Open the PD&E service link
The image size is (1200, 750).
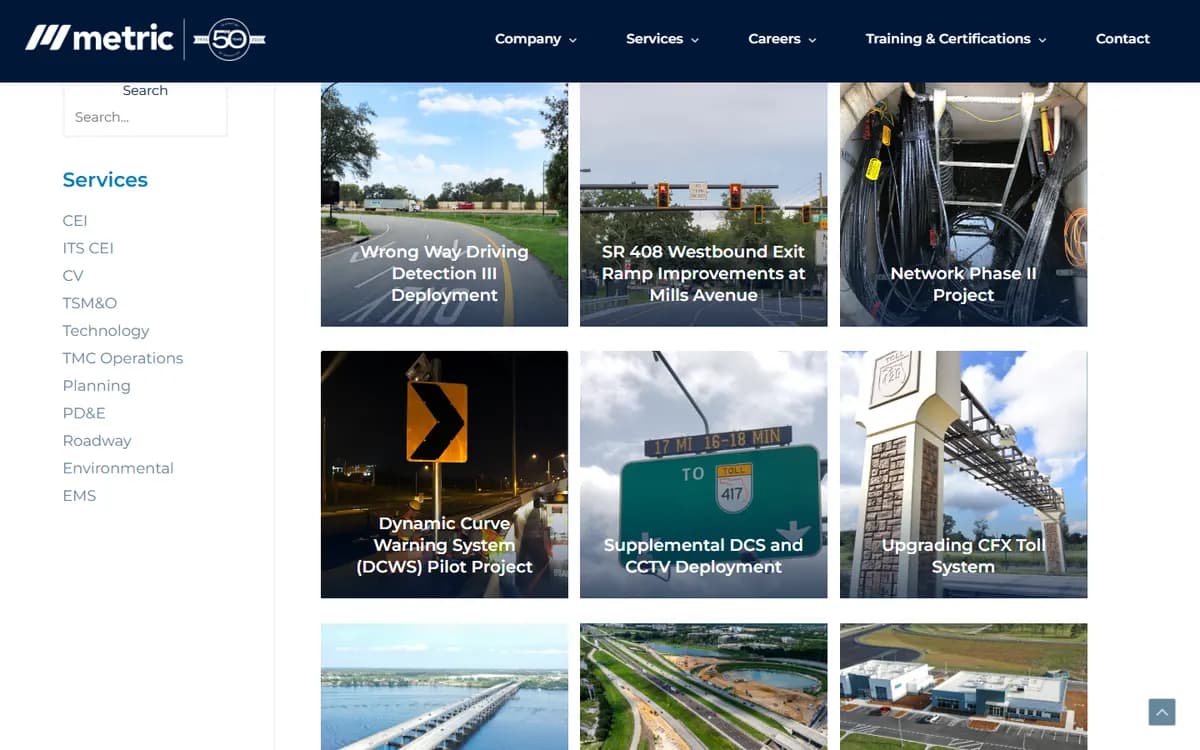(x=84, y=413)
